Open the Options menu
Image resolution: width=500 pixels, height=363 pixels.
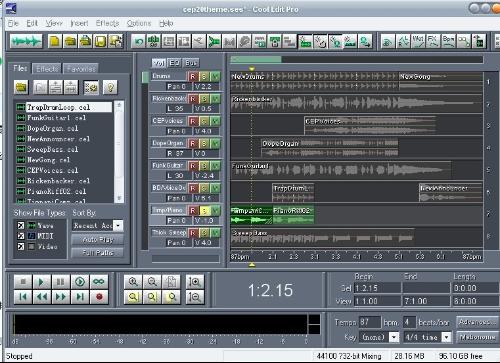[x=139, y=23]
